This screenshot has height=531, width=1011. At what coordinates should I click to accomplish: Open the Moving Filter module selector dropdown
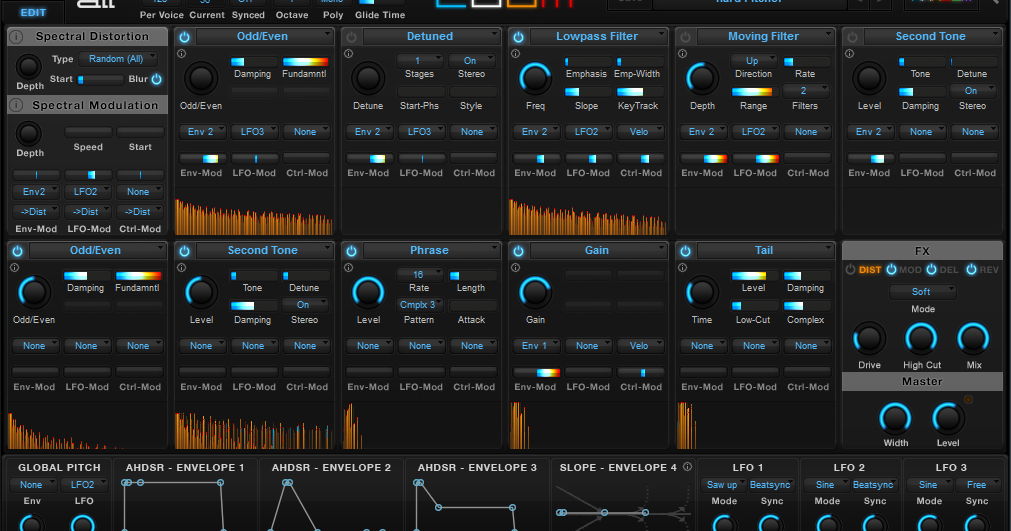click(x=765, y=37)
